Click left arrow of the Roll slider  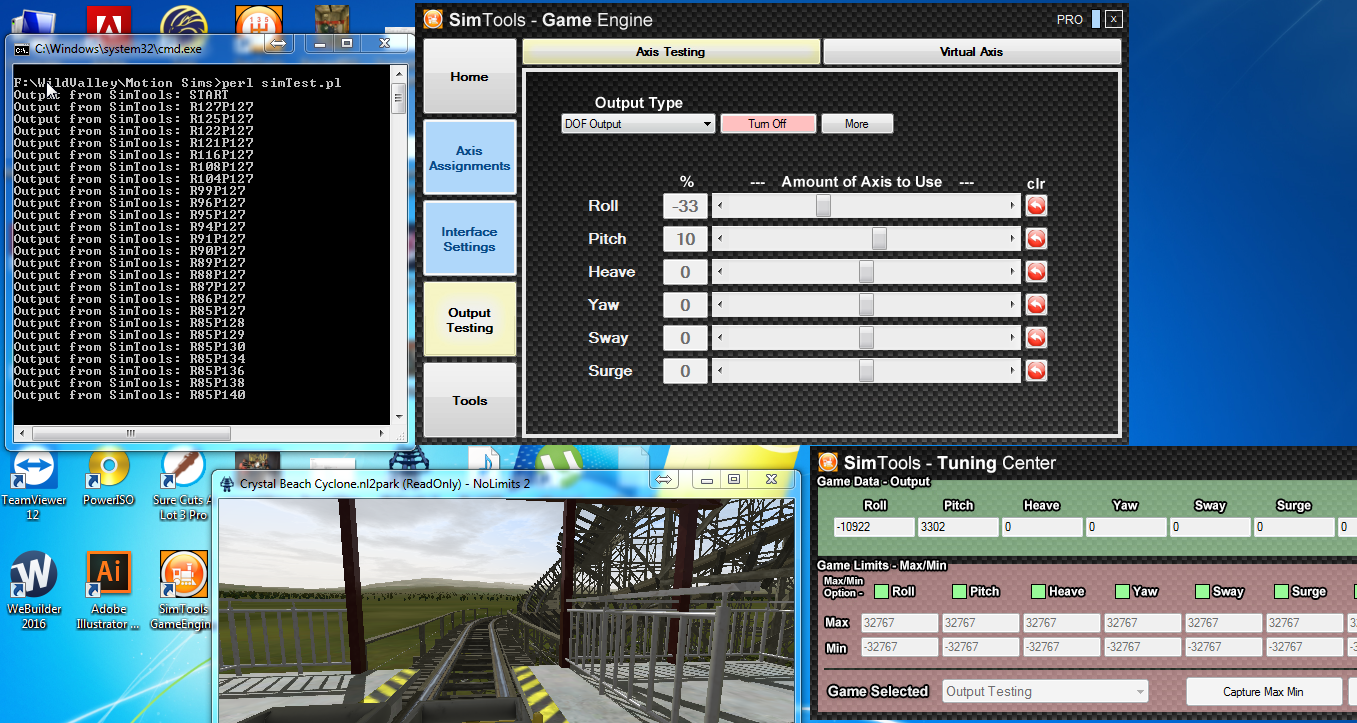(719, 206)
